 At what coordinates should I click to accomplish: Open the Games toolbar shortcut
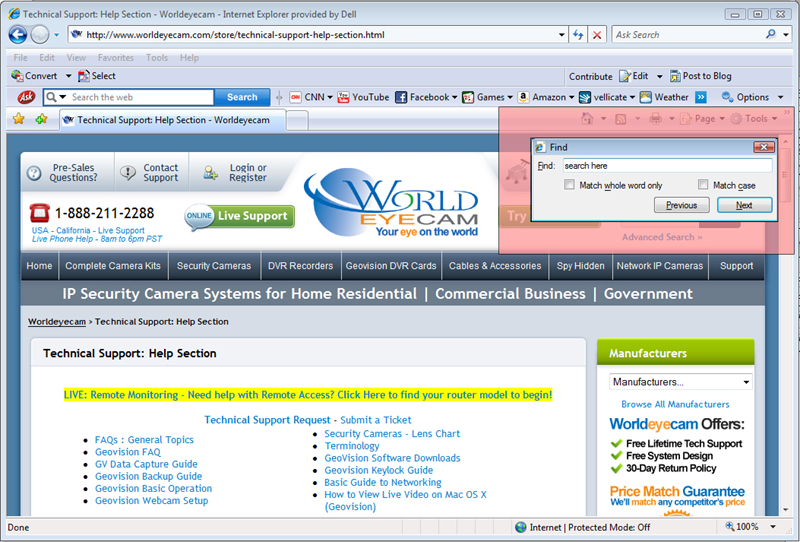click(487, 97)
